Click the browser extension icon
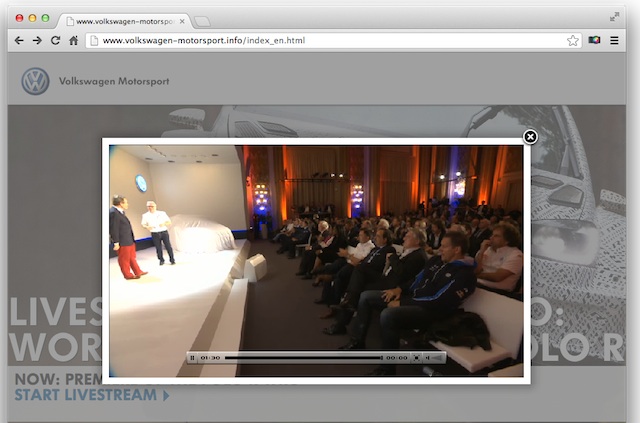This screenshot has width=640, height=423. pos(594,40)
